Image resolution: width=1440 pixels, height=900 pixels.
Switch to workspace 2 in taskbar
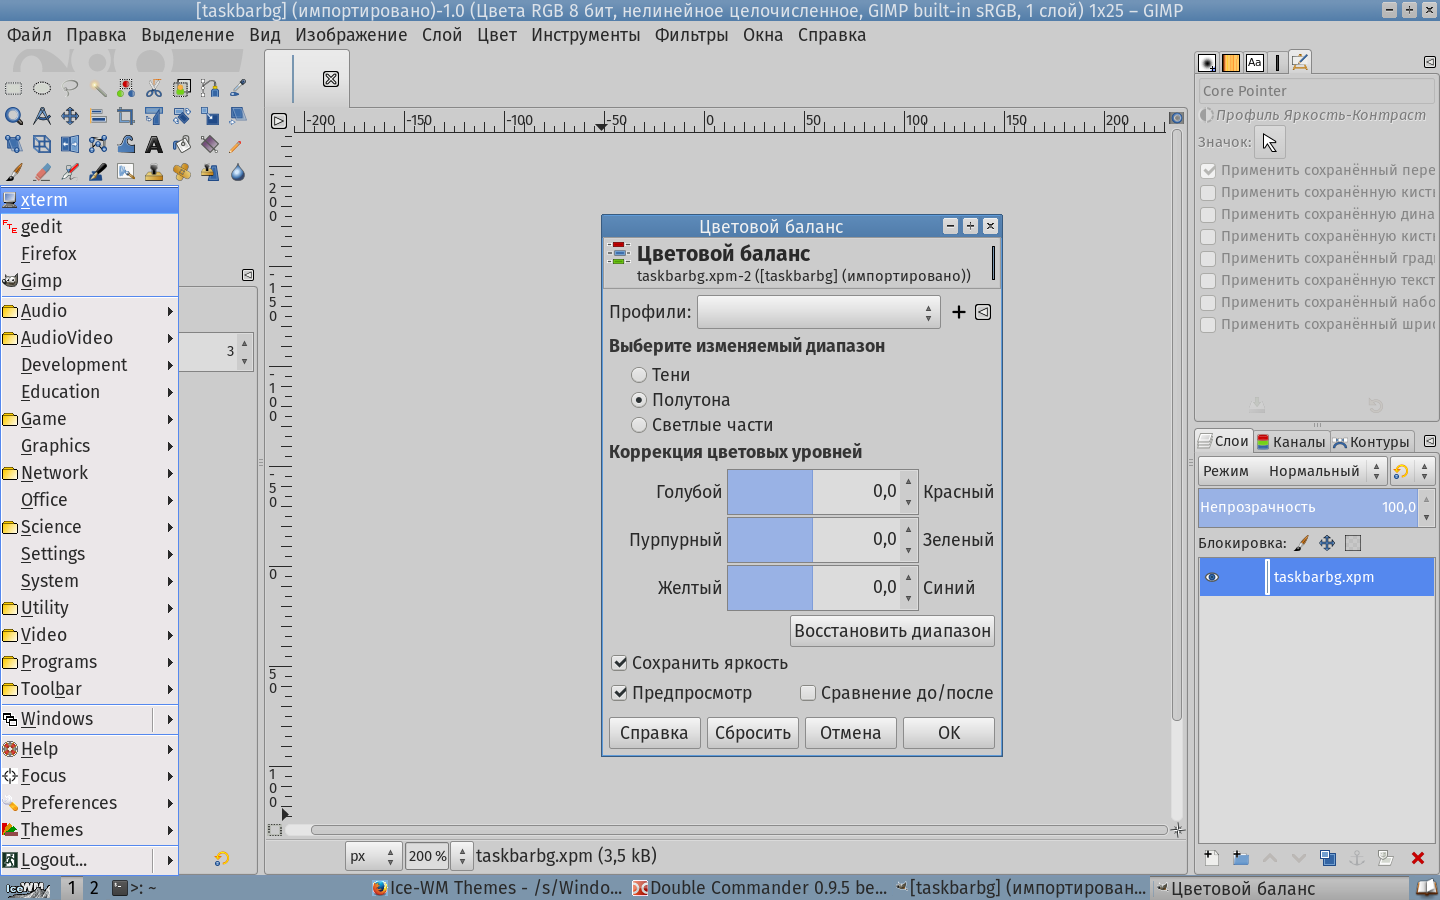94,888
